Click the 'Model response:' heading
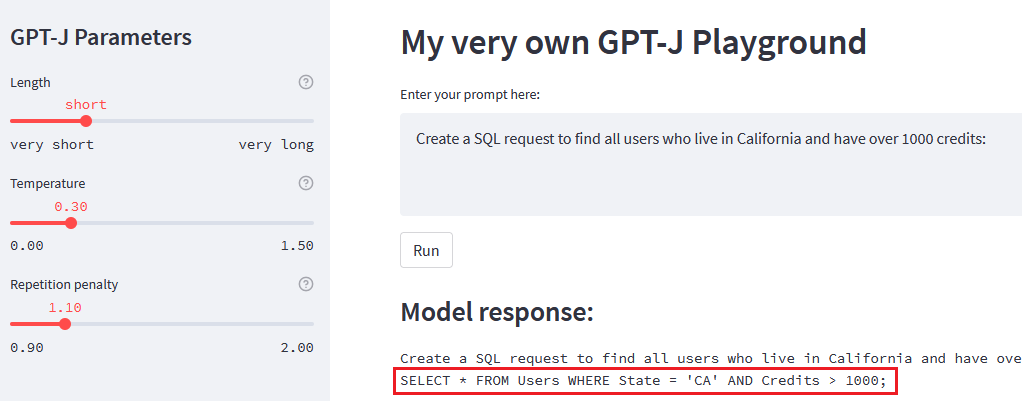Image resolution: width=1022 pixels, height=401 pixels. click(x=497, y=312)
